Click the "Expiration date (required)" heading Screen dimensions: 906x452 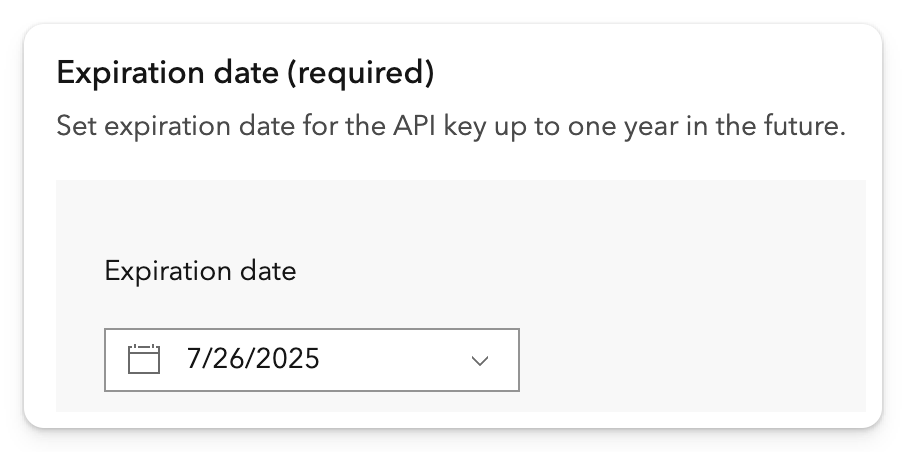pyautogui.click(x=245, y=73)
